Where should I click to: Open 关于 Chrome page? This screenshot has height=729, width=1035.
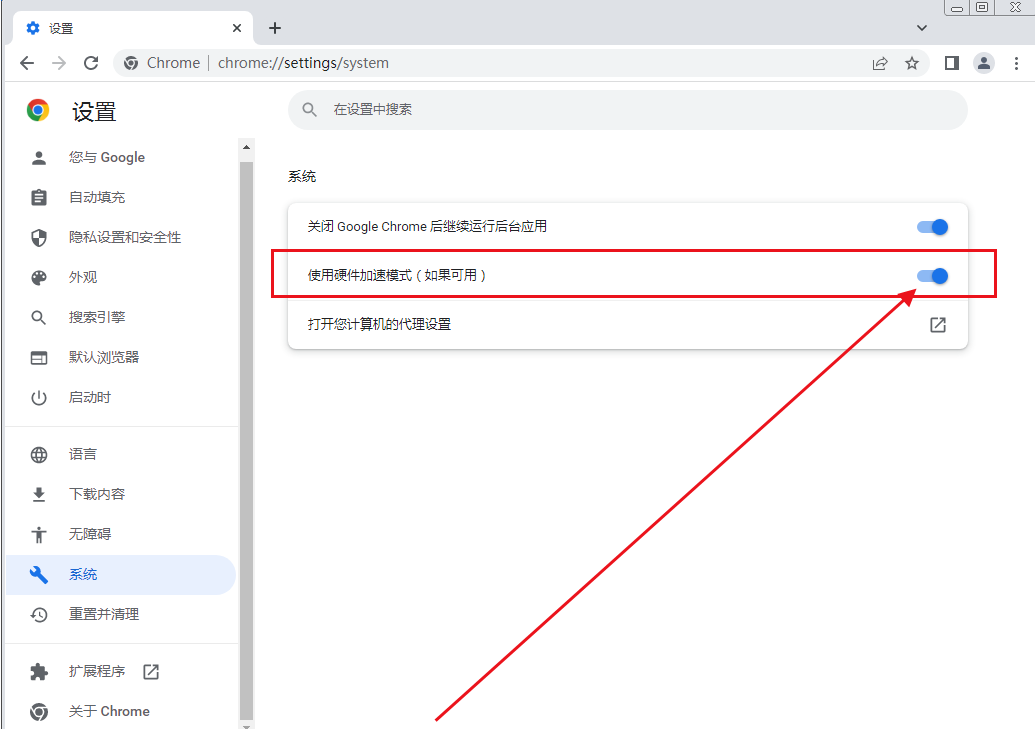tap(121, 712)
